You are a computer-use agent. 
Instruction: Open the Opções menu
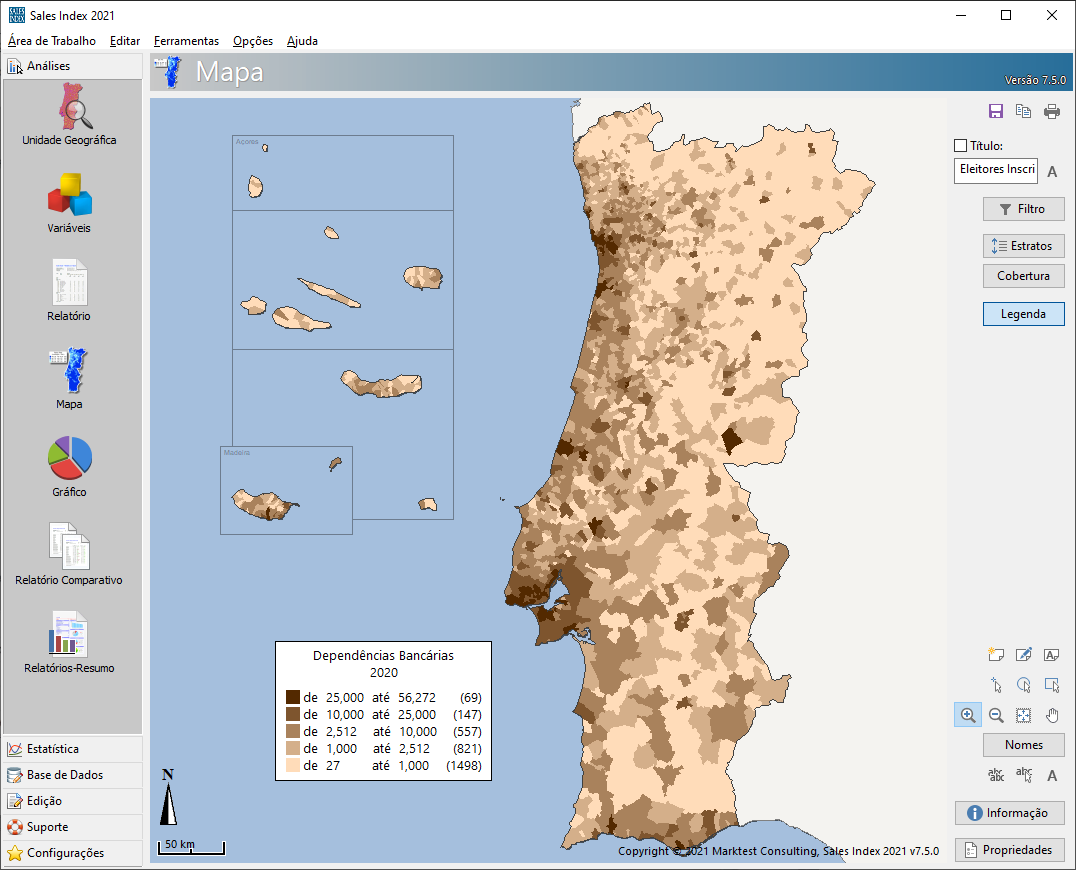(x=252, y=41)
